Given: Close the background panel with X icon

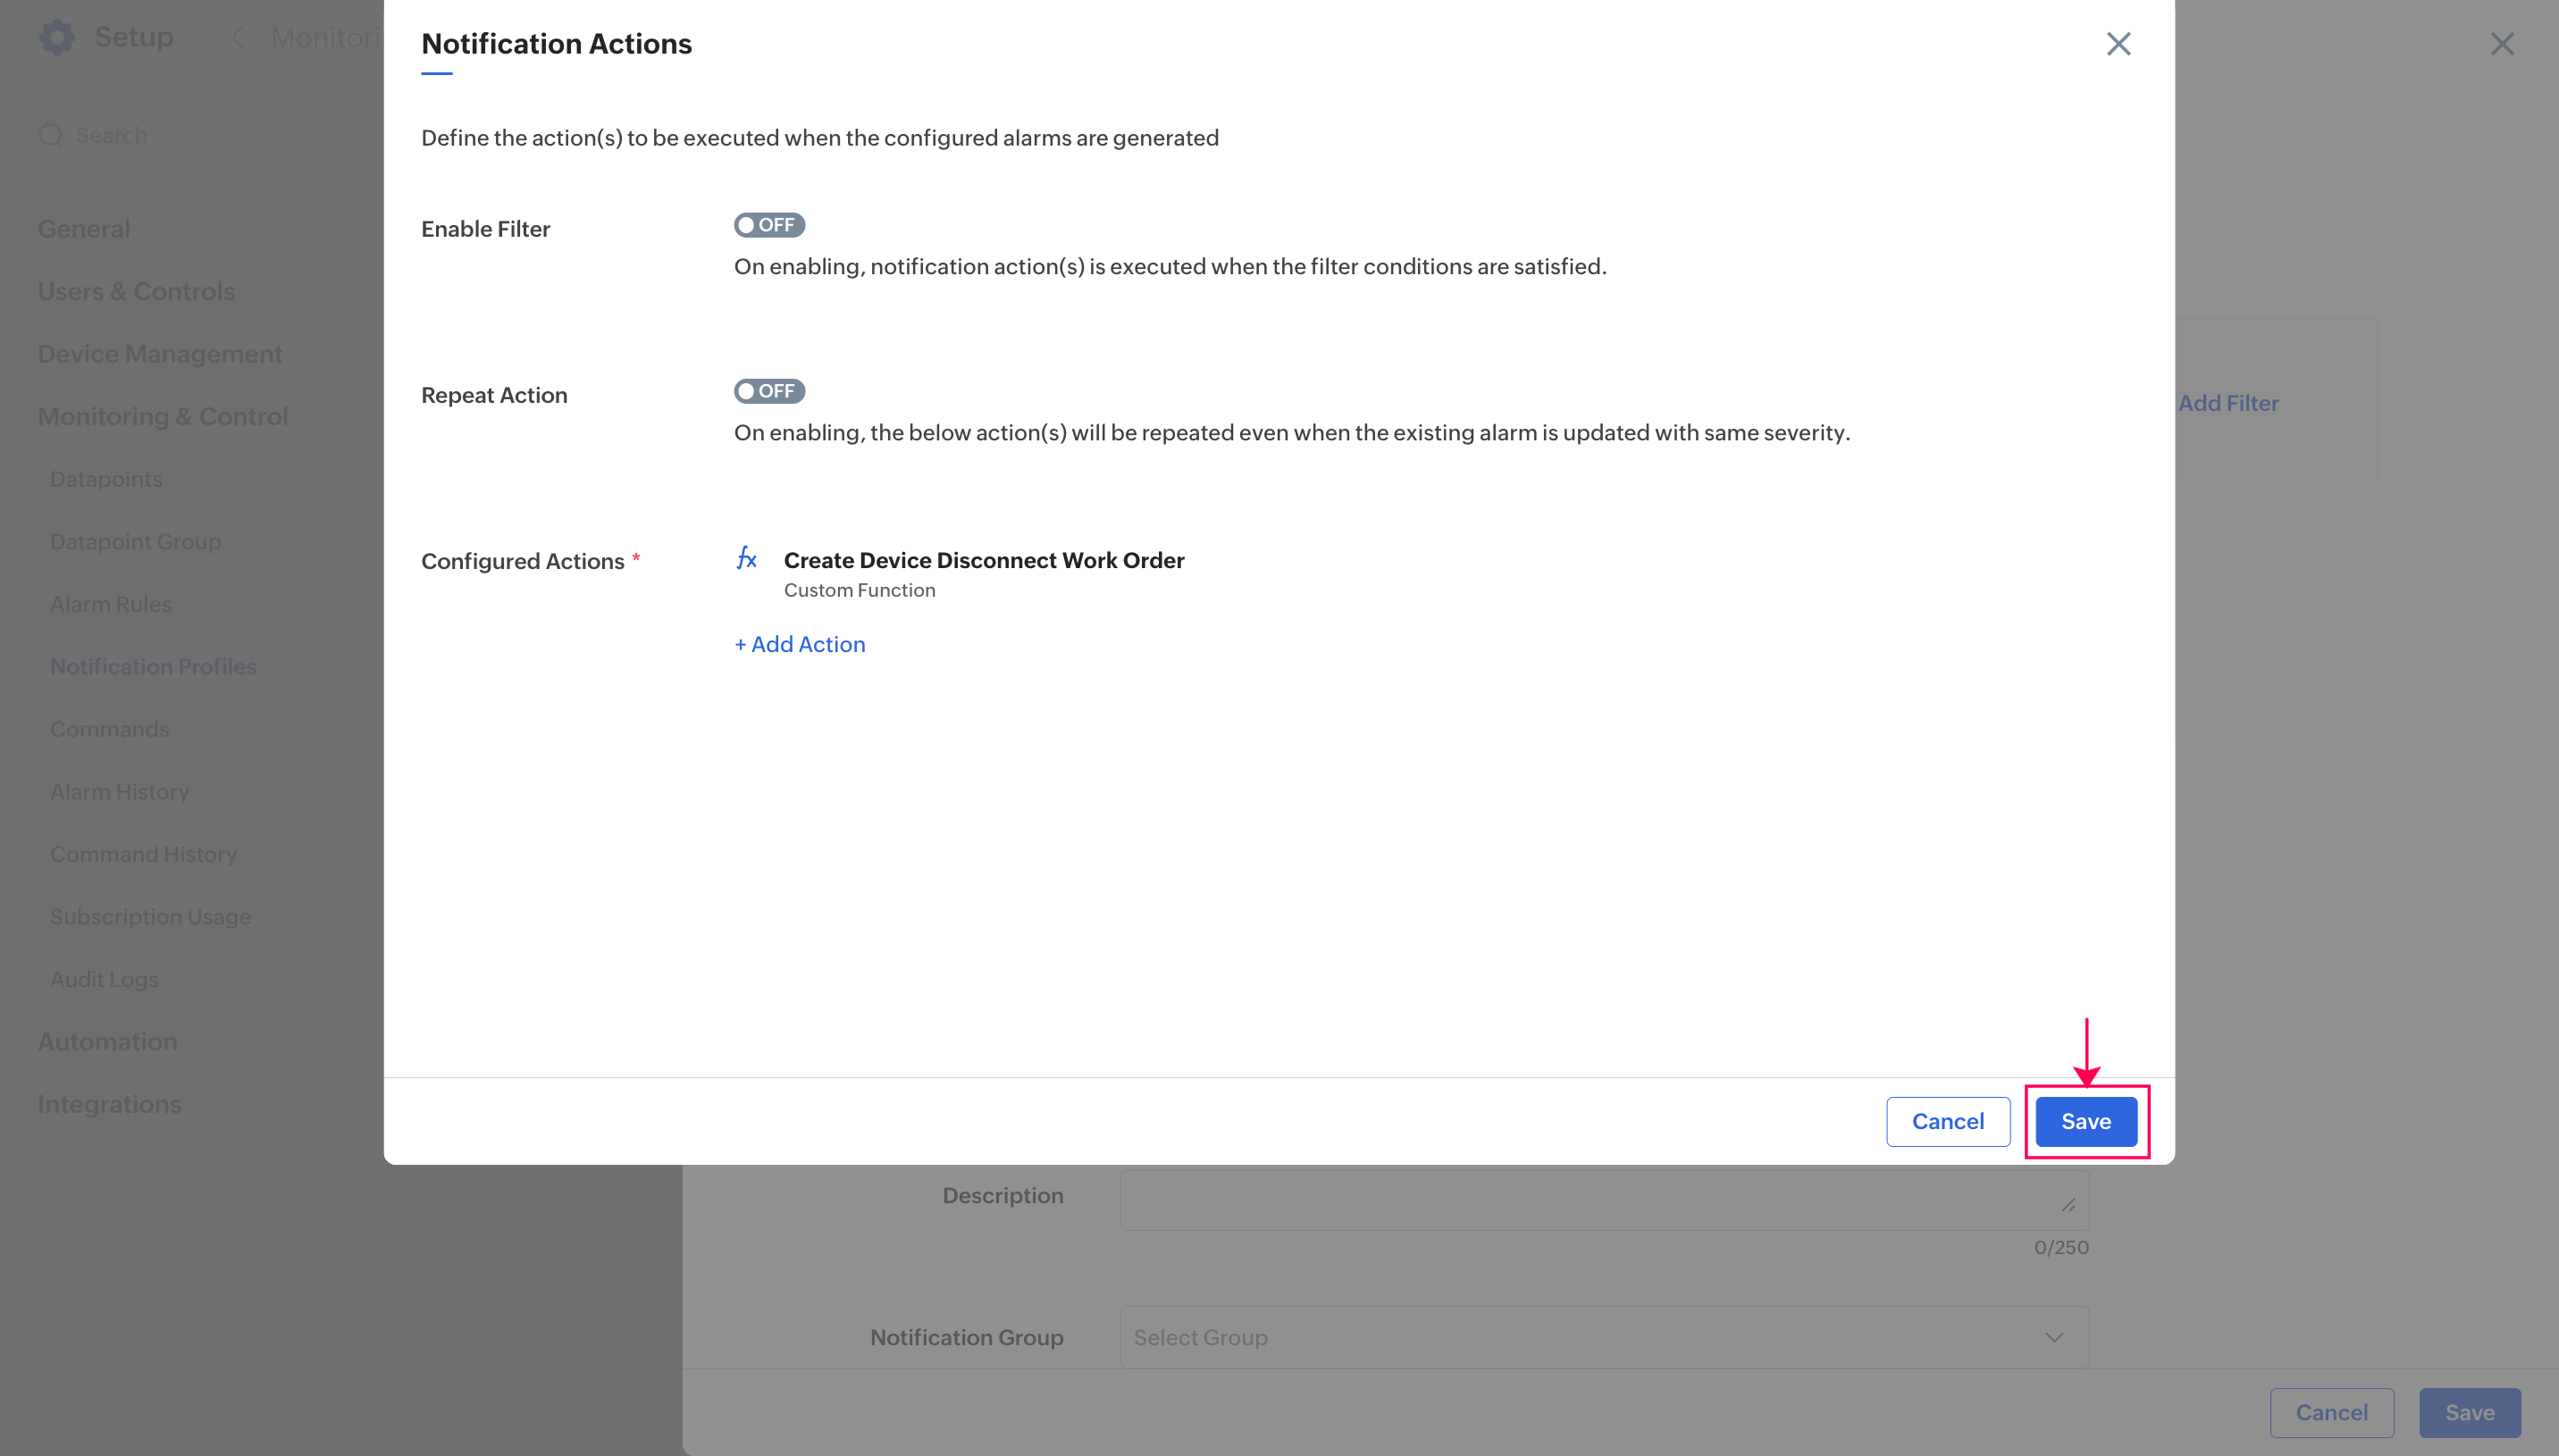Looking at the screenshot, I should 2501,44.
